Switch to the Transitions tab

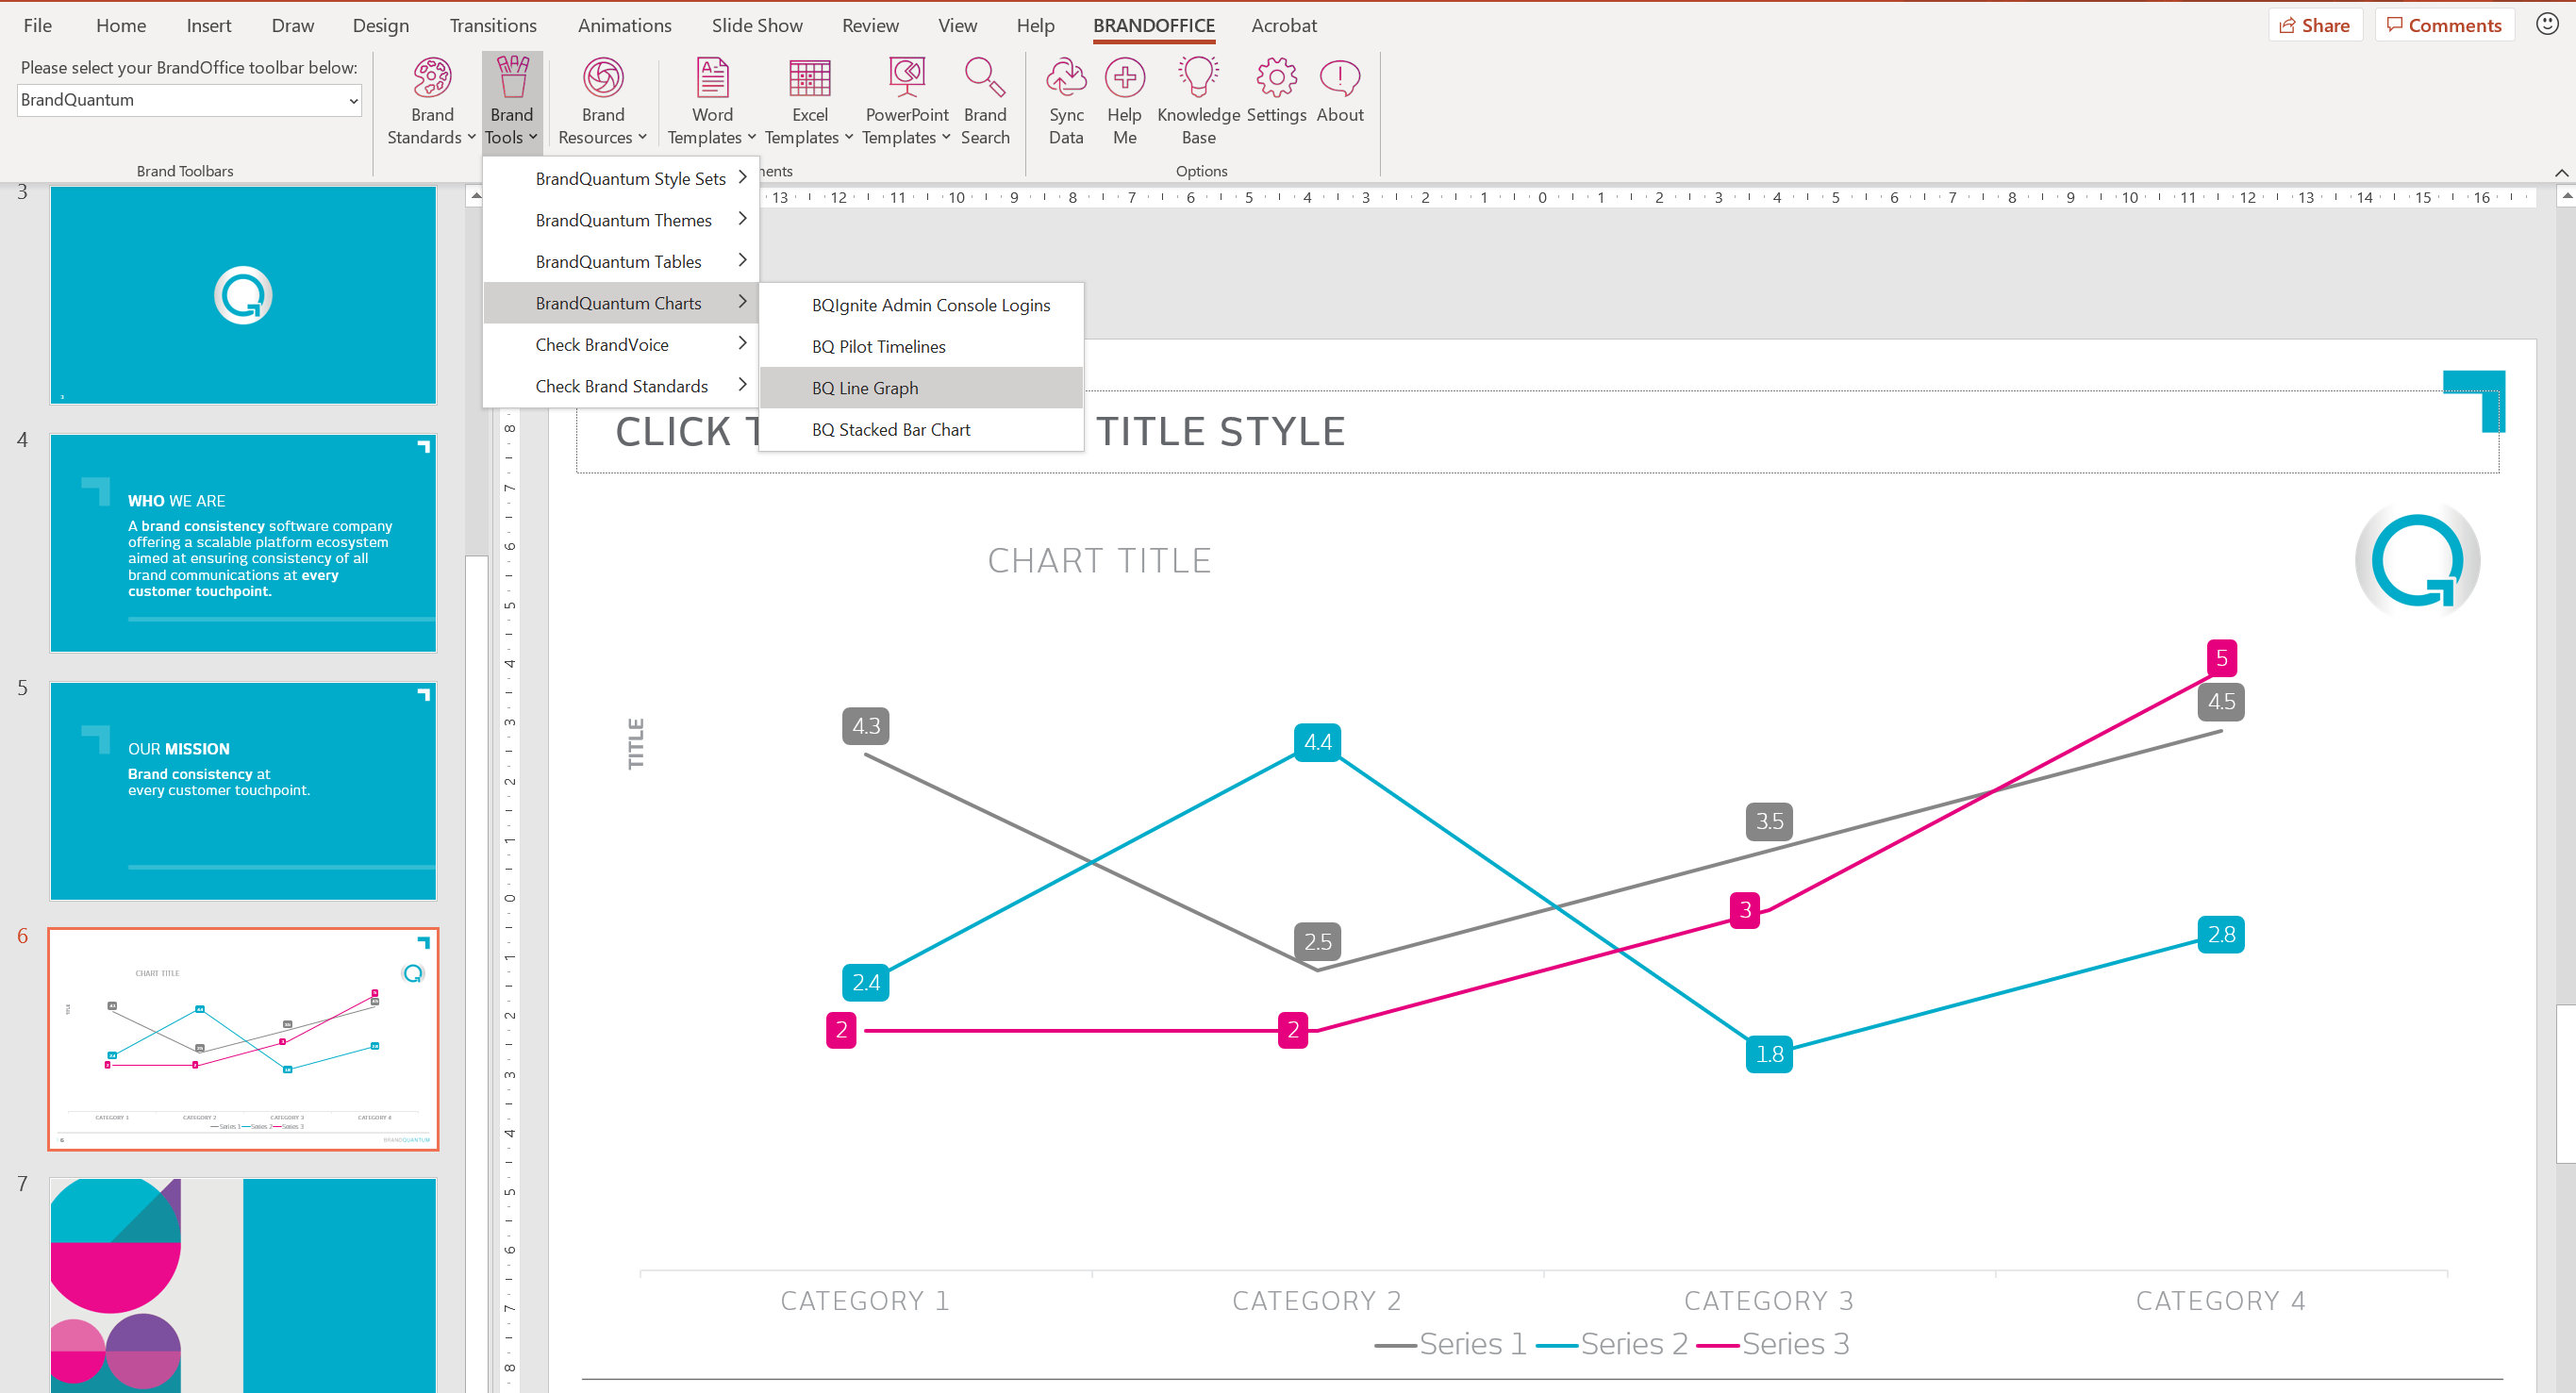[x=492, y=26]
